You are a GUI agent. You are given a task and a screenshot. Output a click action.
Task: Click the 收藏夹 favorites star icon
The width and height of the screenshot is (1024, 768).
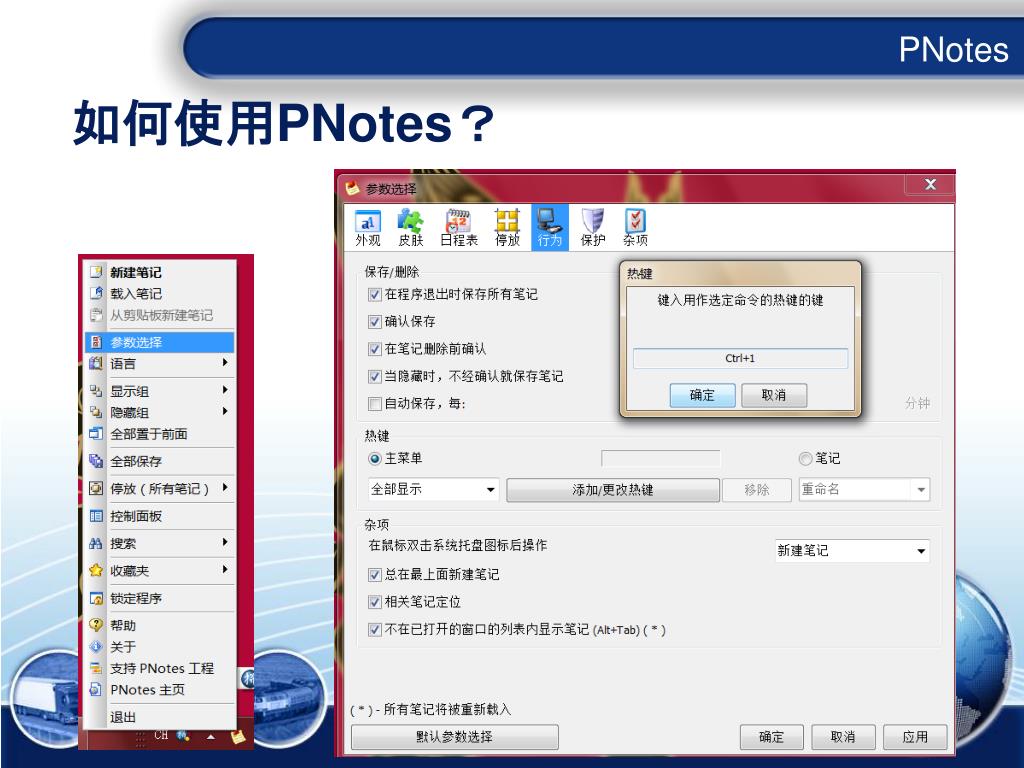pyautogui.click(x=96, y=570)
